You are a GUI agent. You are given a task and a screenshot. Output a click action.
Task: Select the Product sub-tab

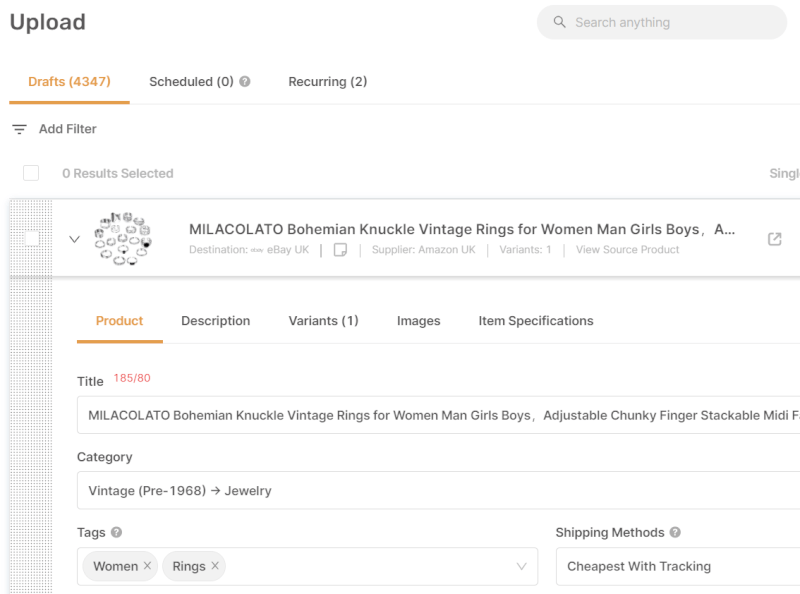tap(119, 321)
